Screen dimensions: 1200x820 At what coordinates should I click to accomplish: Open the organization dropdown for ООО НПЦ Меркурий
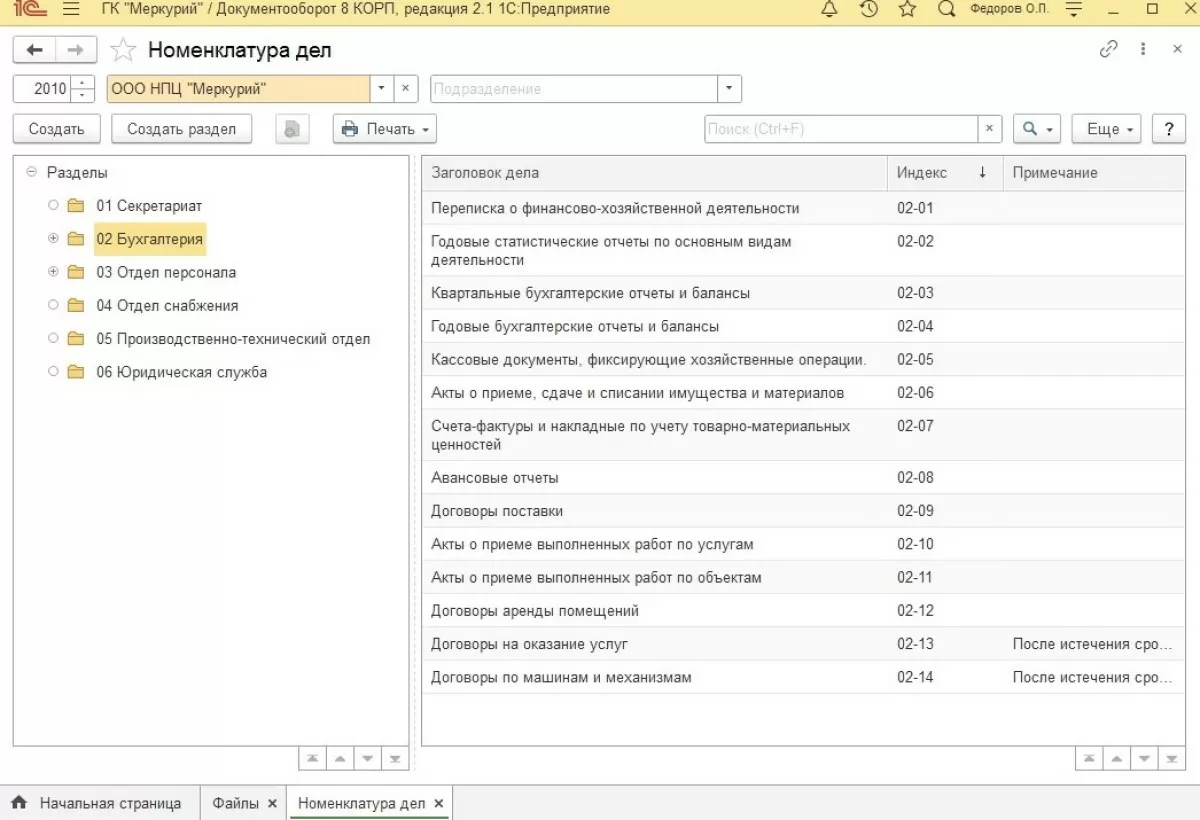381,88
